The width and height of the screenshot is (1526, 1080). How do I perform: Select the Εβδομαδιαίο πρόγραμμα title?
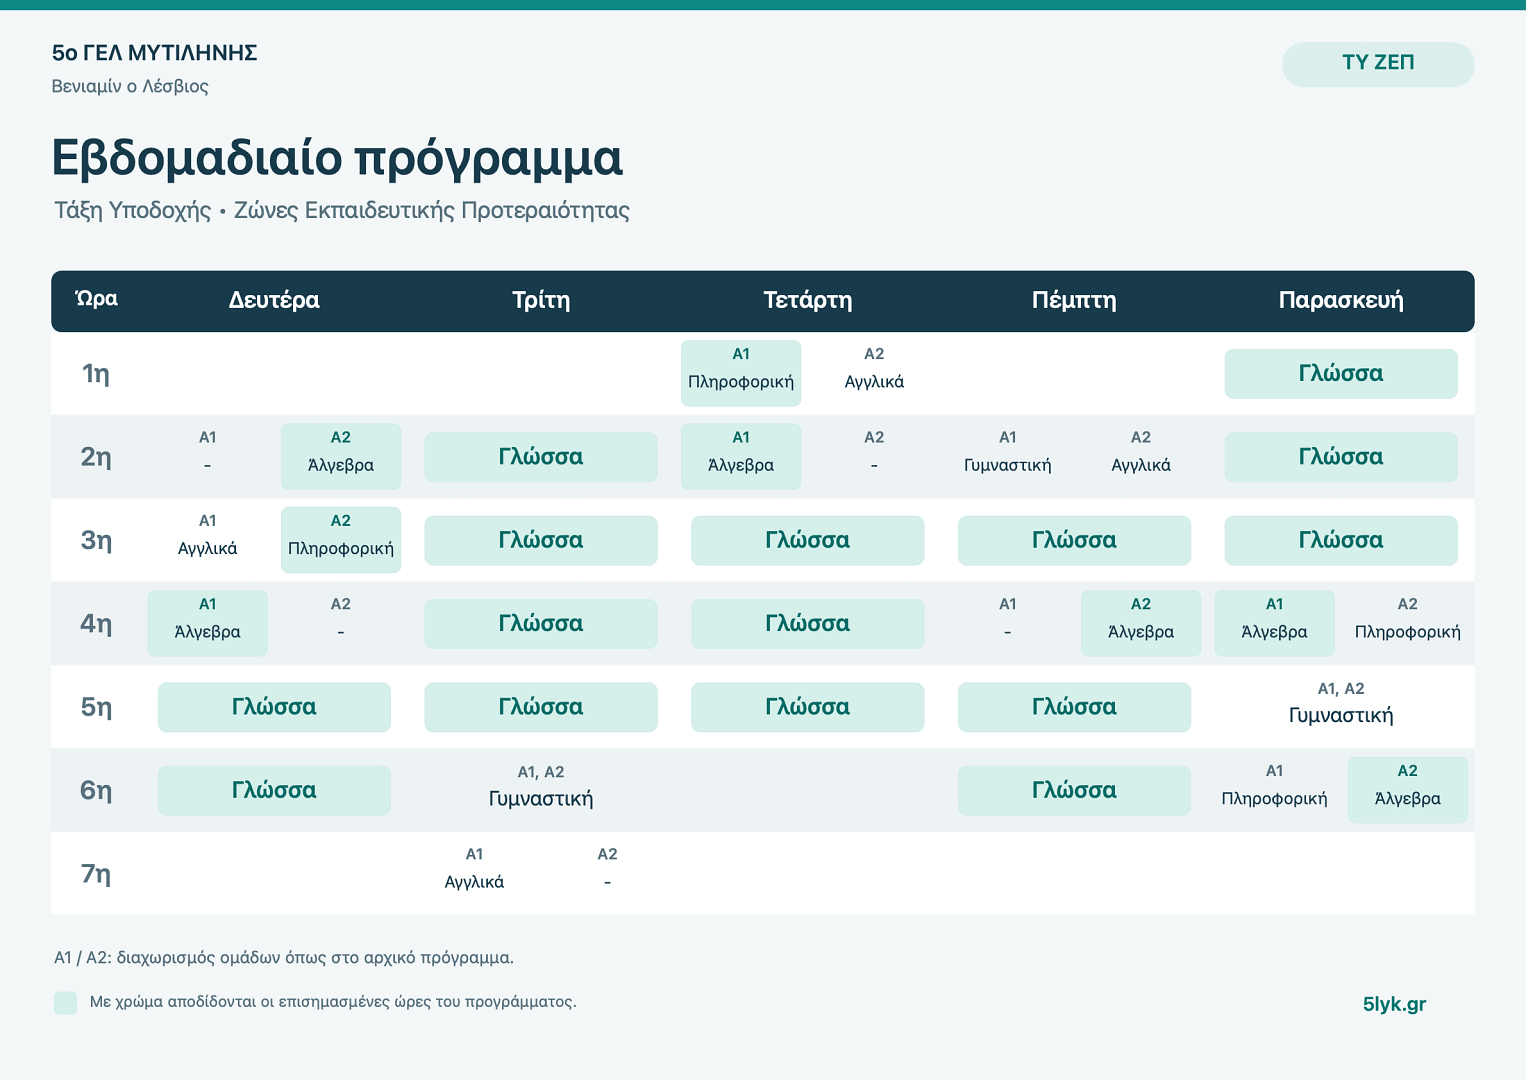point(337,158)
